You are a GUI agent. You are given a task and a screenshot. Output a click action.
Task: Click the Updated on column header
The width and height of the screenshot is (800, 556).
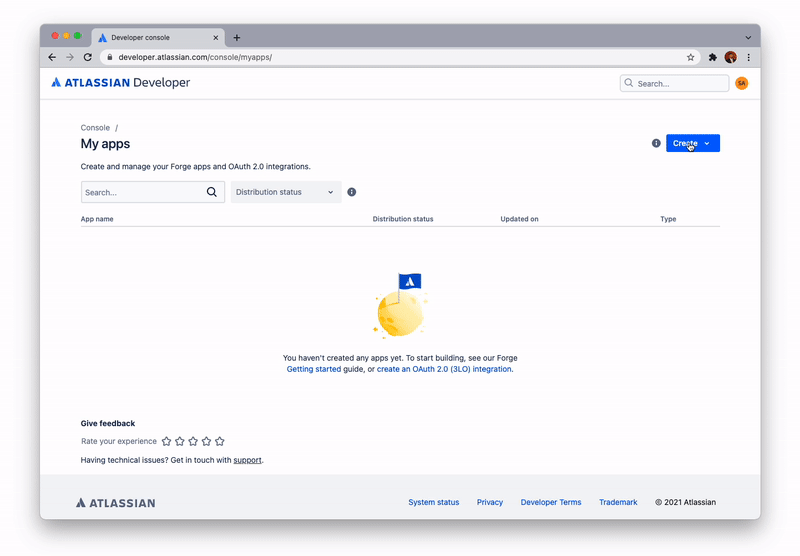519,219
